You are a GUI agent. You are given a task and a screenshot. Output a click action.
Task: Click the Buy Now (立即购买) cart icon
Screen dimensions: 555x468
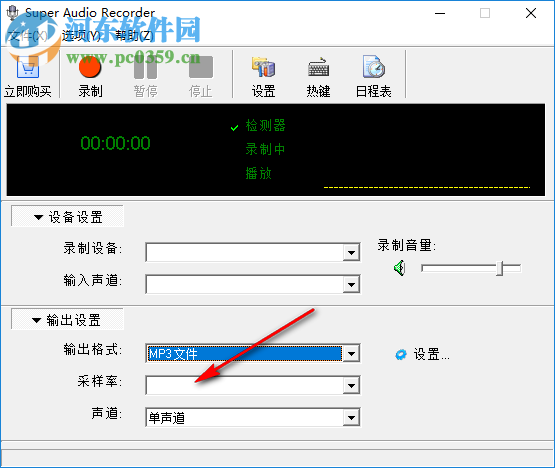28,67
